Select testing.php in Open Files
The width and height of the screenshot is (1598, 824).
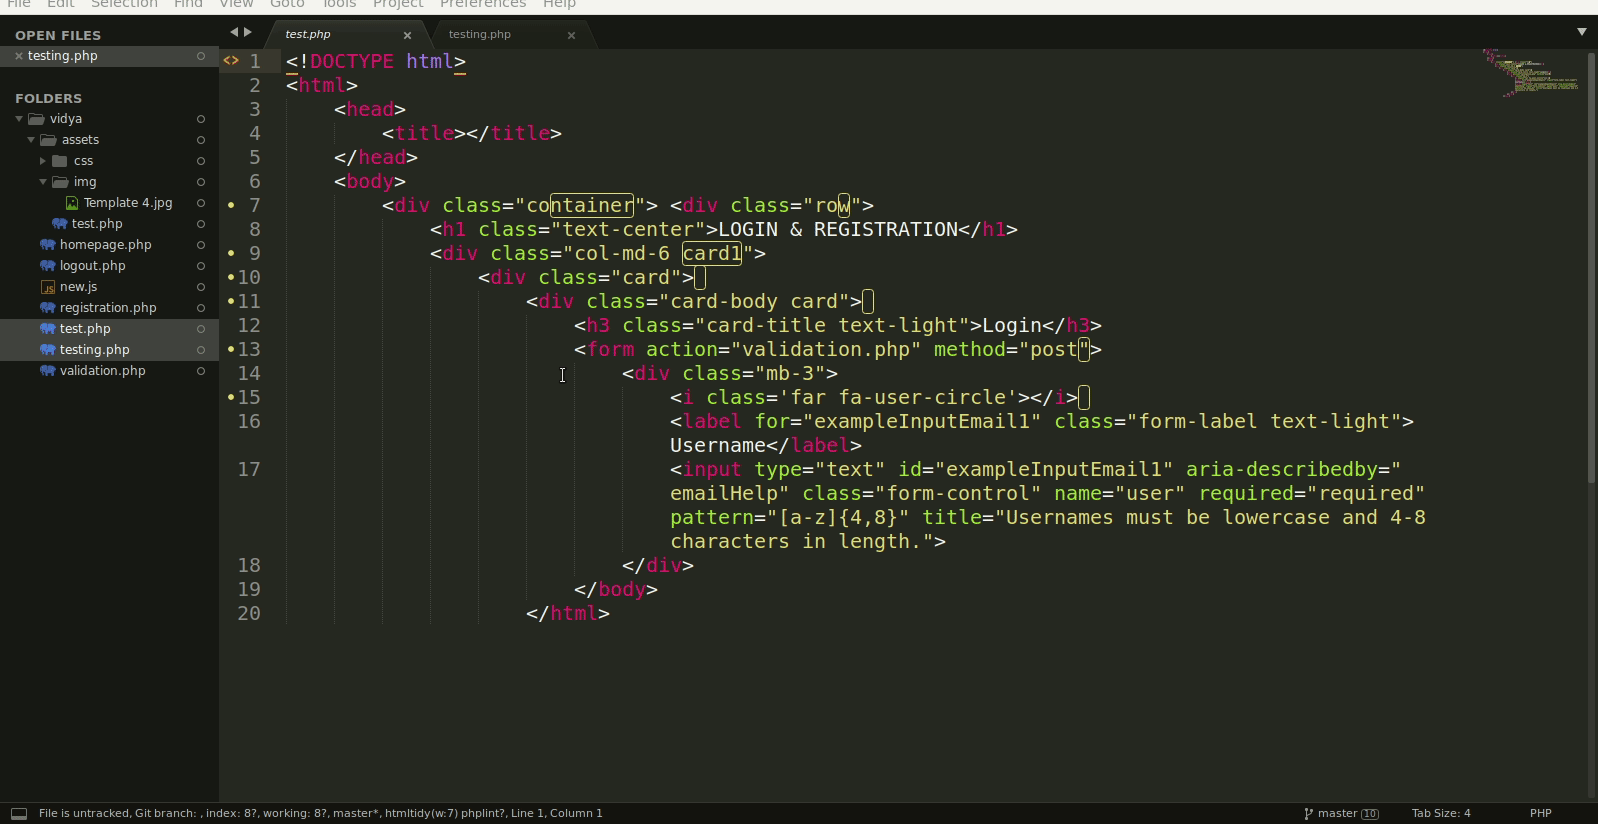[x=63, y=56]
